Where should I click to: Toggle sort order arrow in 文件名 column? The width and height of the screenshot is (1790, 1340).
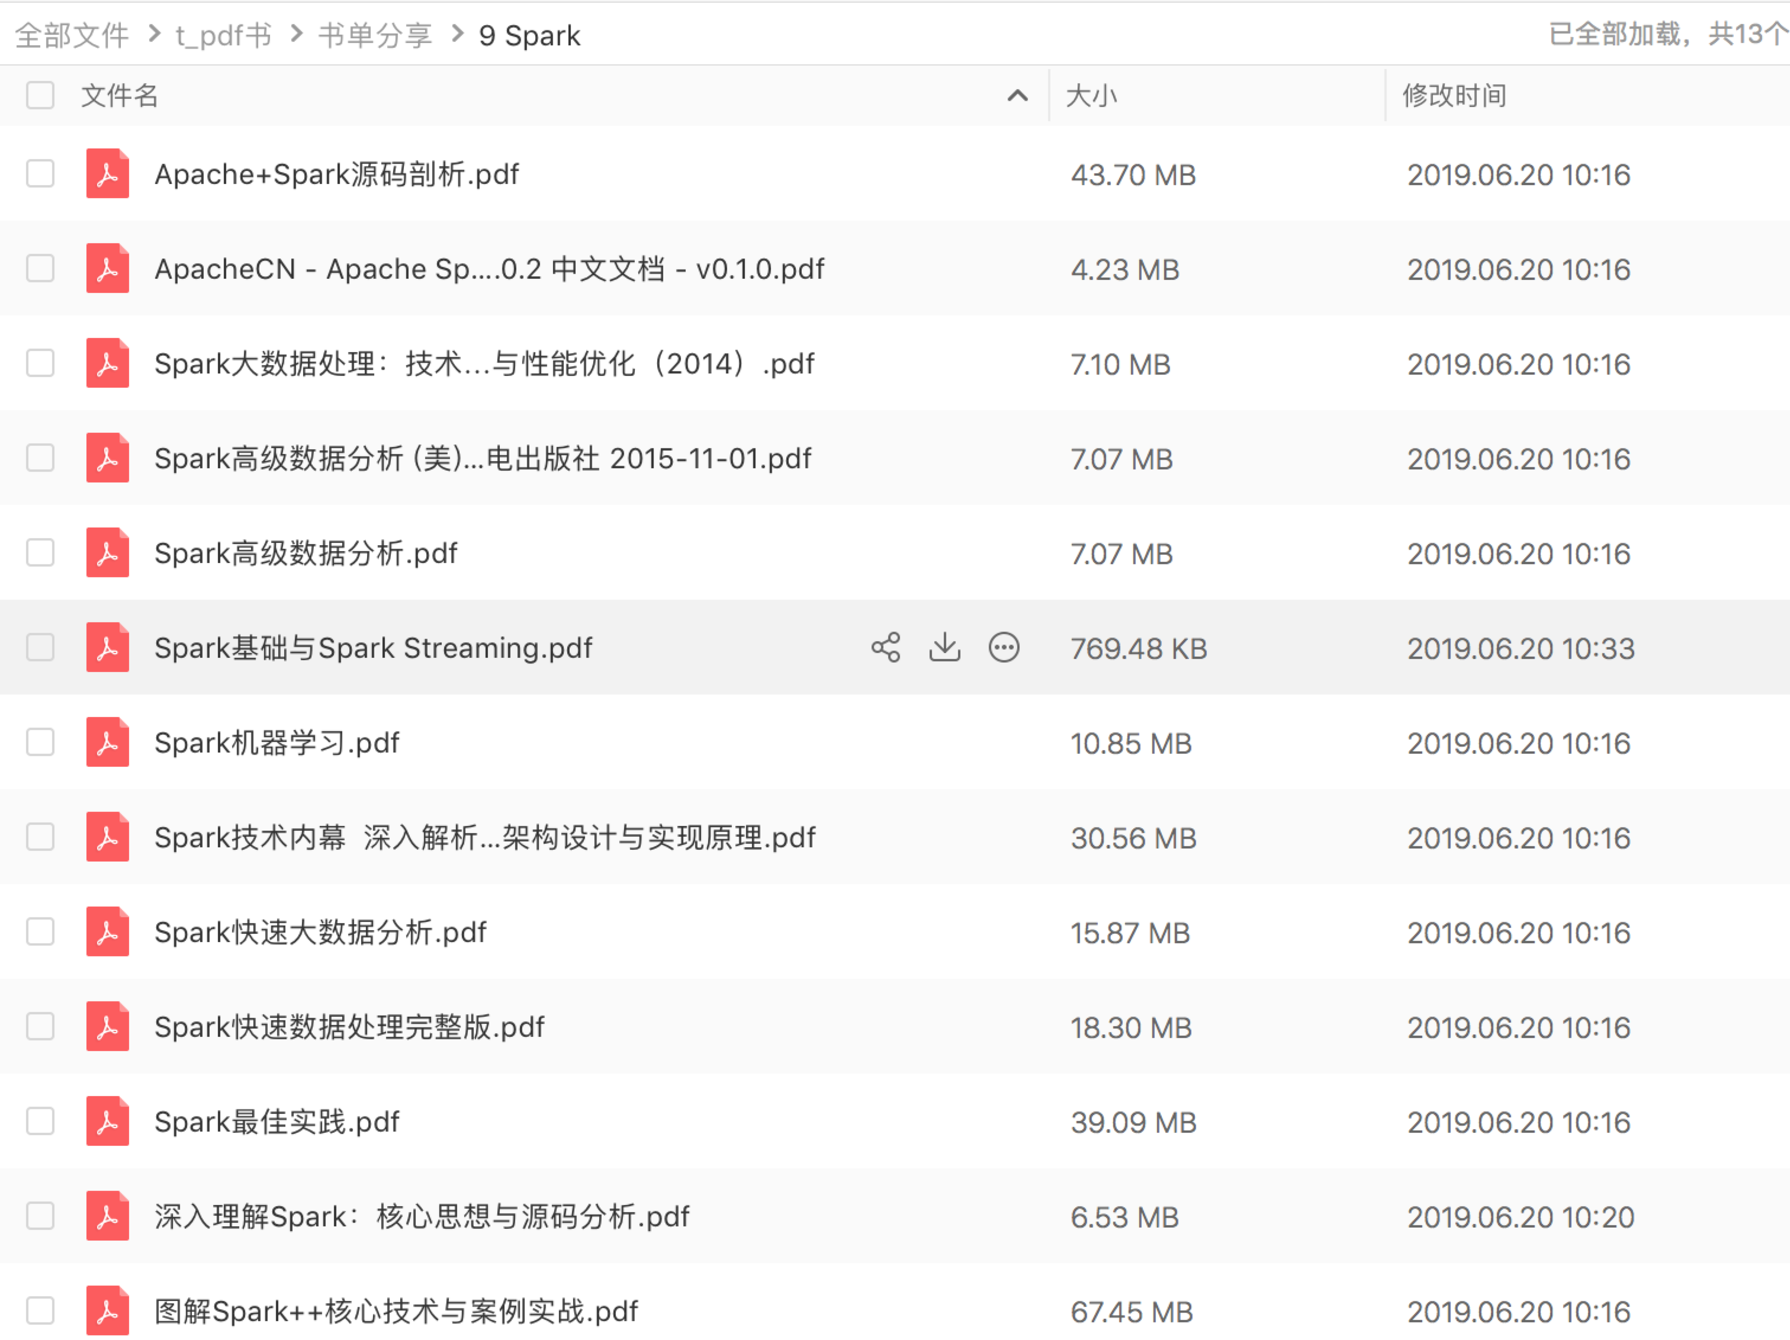click(x=1017, y=96)
